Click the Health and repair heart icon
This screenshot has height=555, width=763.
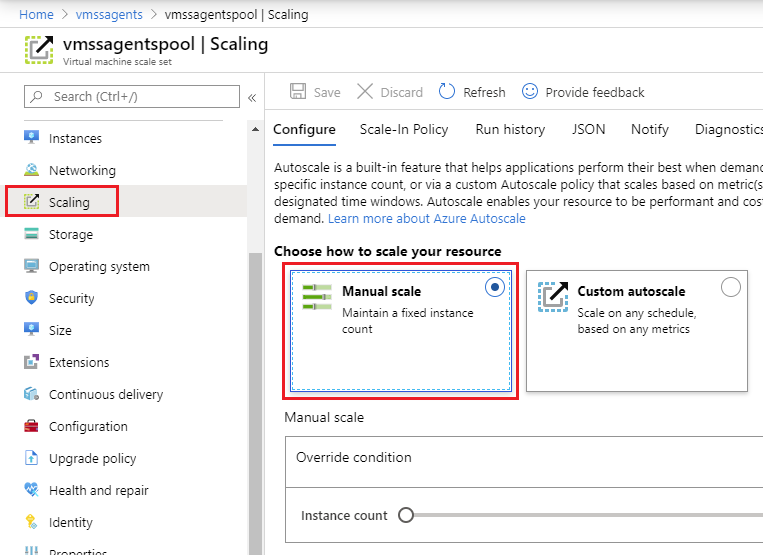click(32, 489)
